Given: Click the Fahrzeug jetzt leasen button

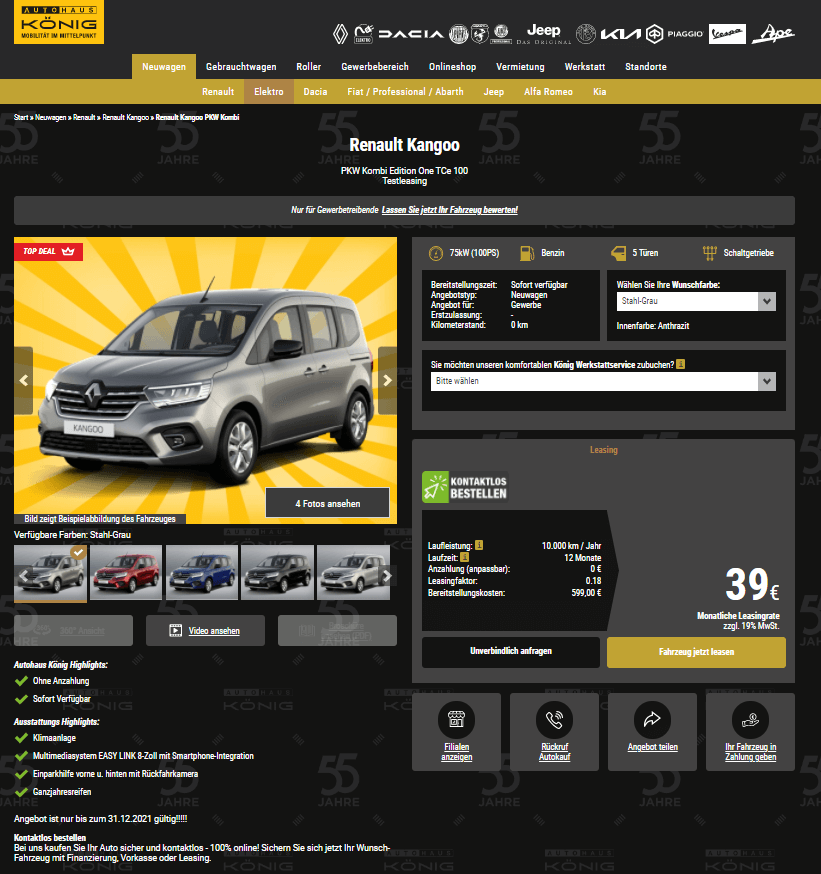Looking at the screenshot, I should coord(696,652).
